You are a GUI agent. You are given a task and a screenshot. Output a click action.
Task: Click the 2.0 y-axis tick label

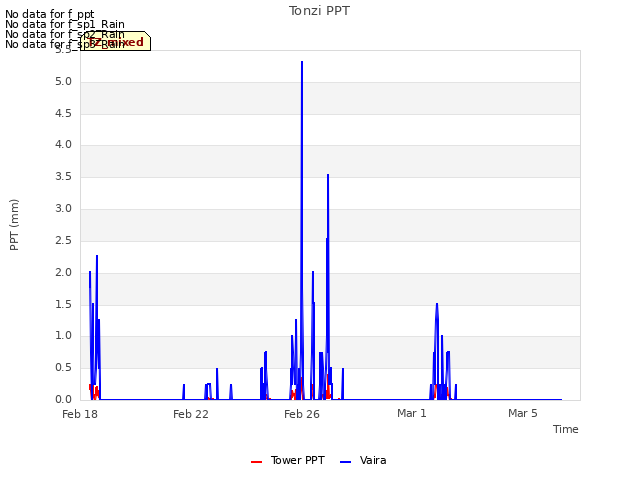(x=63, y=272)
